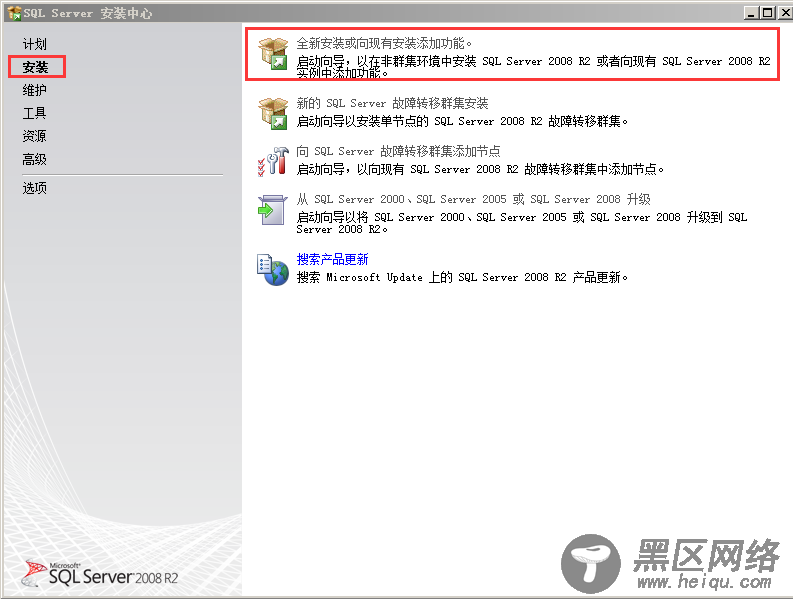Image resolution: width=793 pixels, height=599 pixels.
Task: Click description 搜索 Microsoft Update 上的 SQL Server
Action: [462, 277]
